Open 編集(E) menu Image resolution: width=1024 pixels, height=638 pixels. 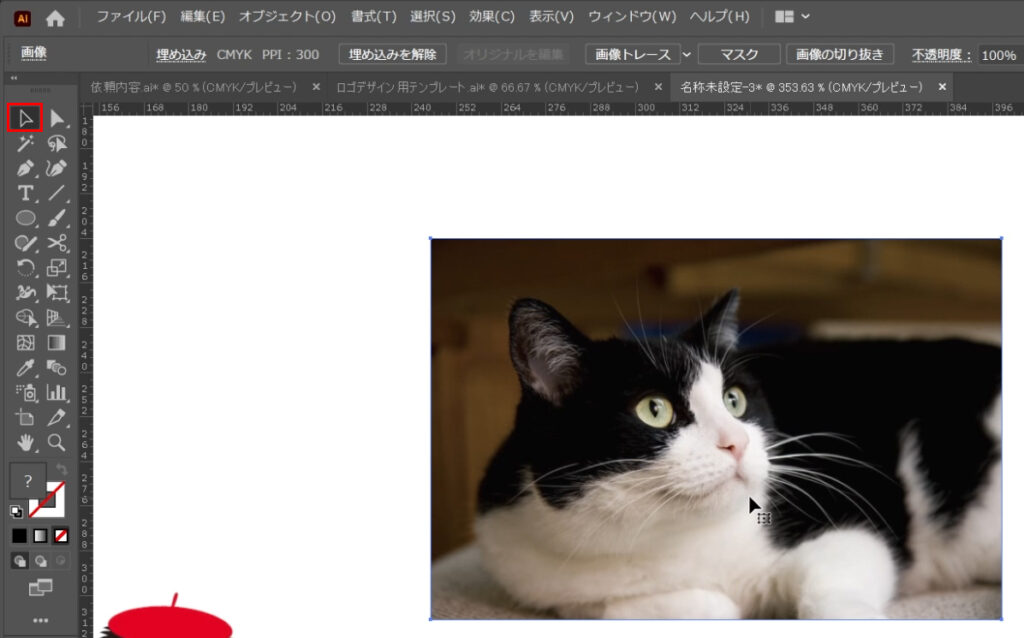point(202,17)
